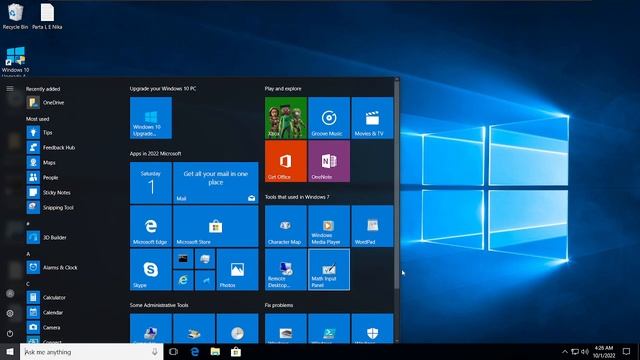
Task: Open the Xbox tile
Action: coord(286,118)
